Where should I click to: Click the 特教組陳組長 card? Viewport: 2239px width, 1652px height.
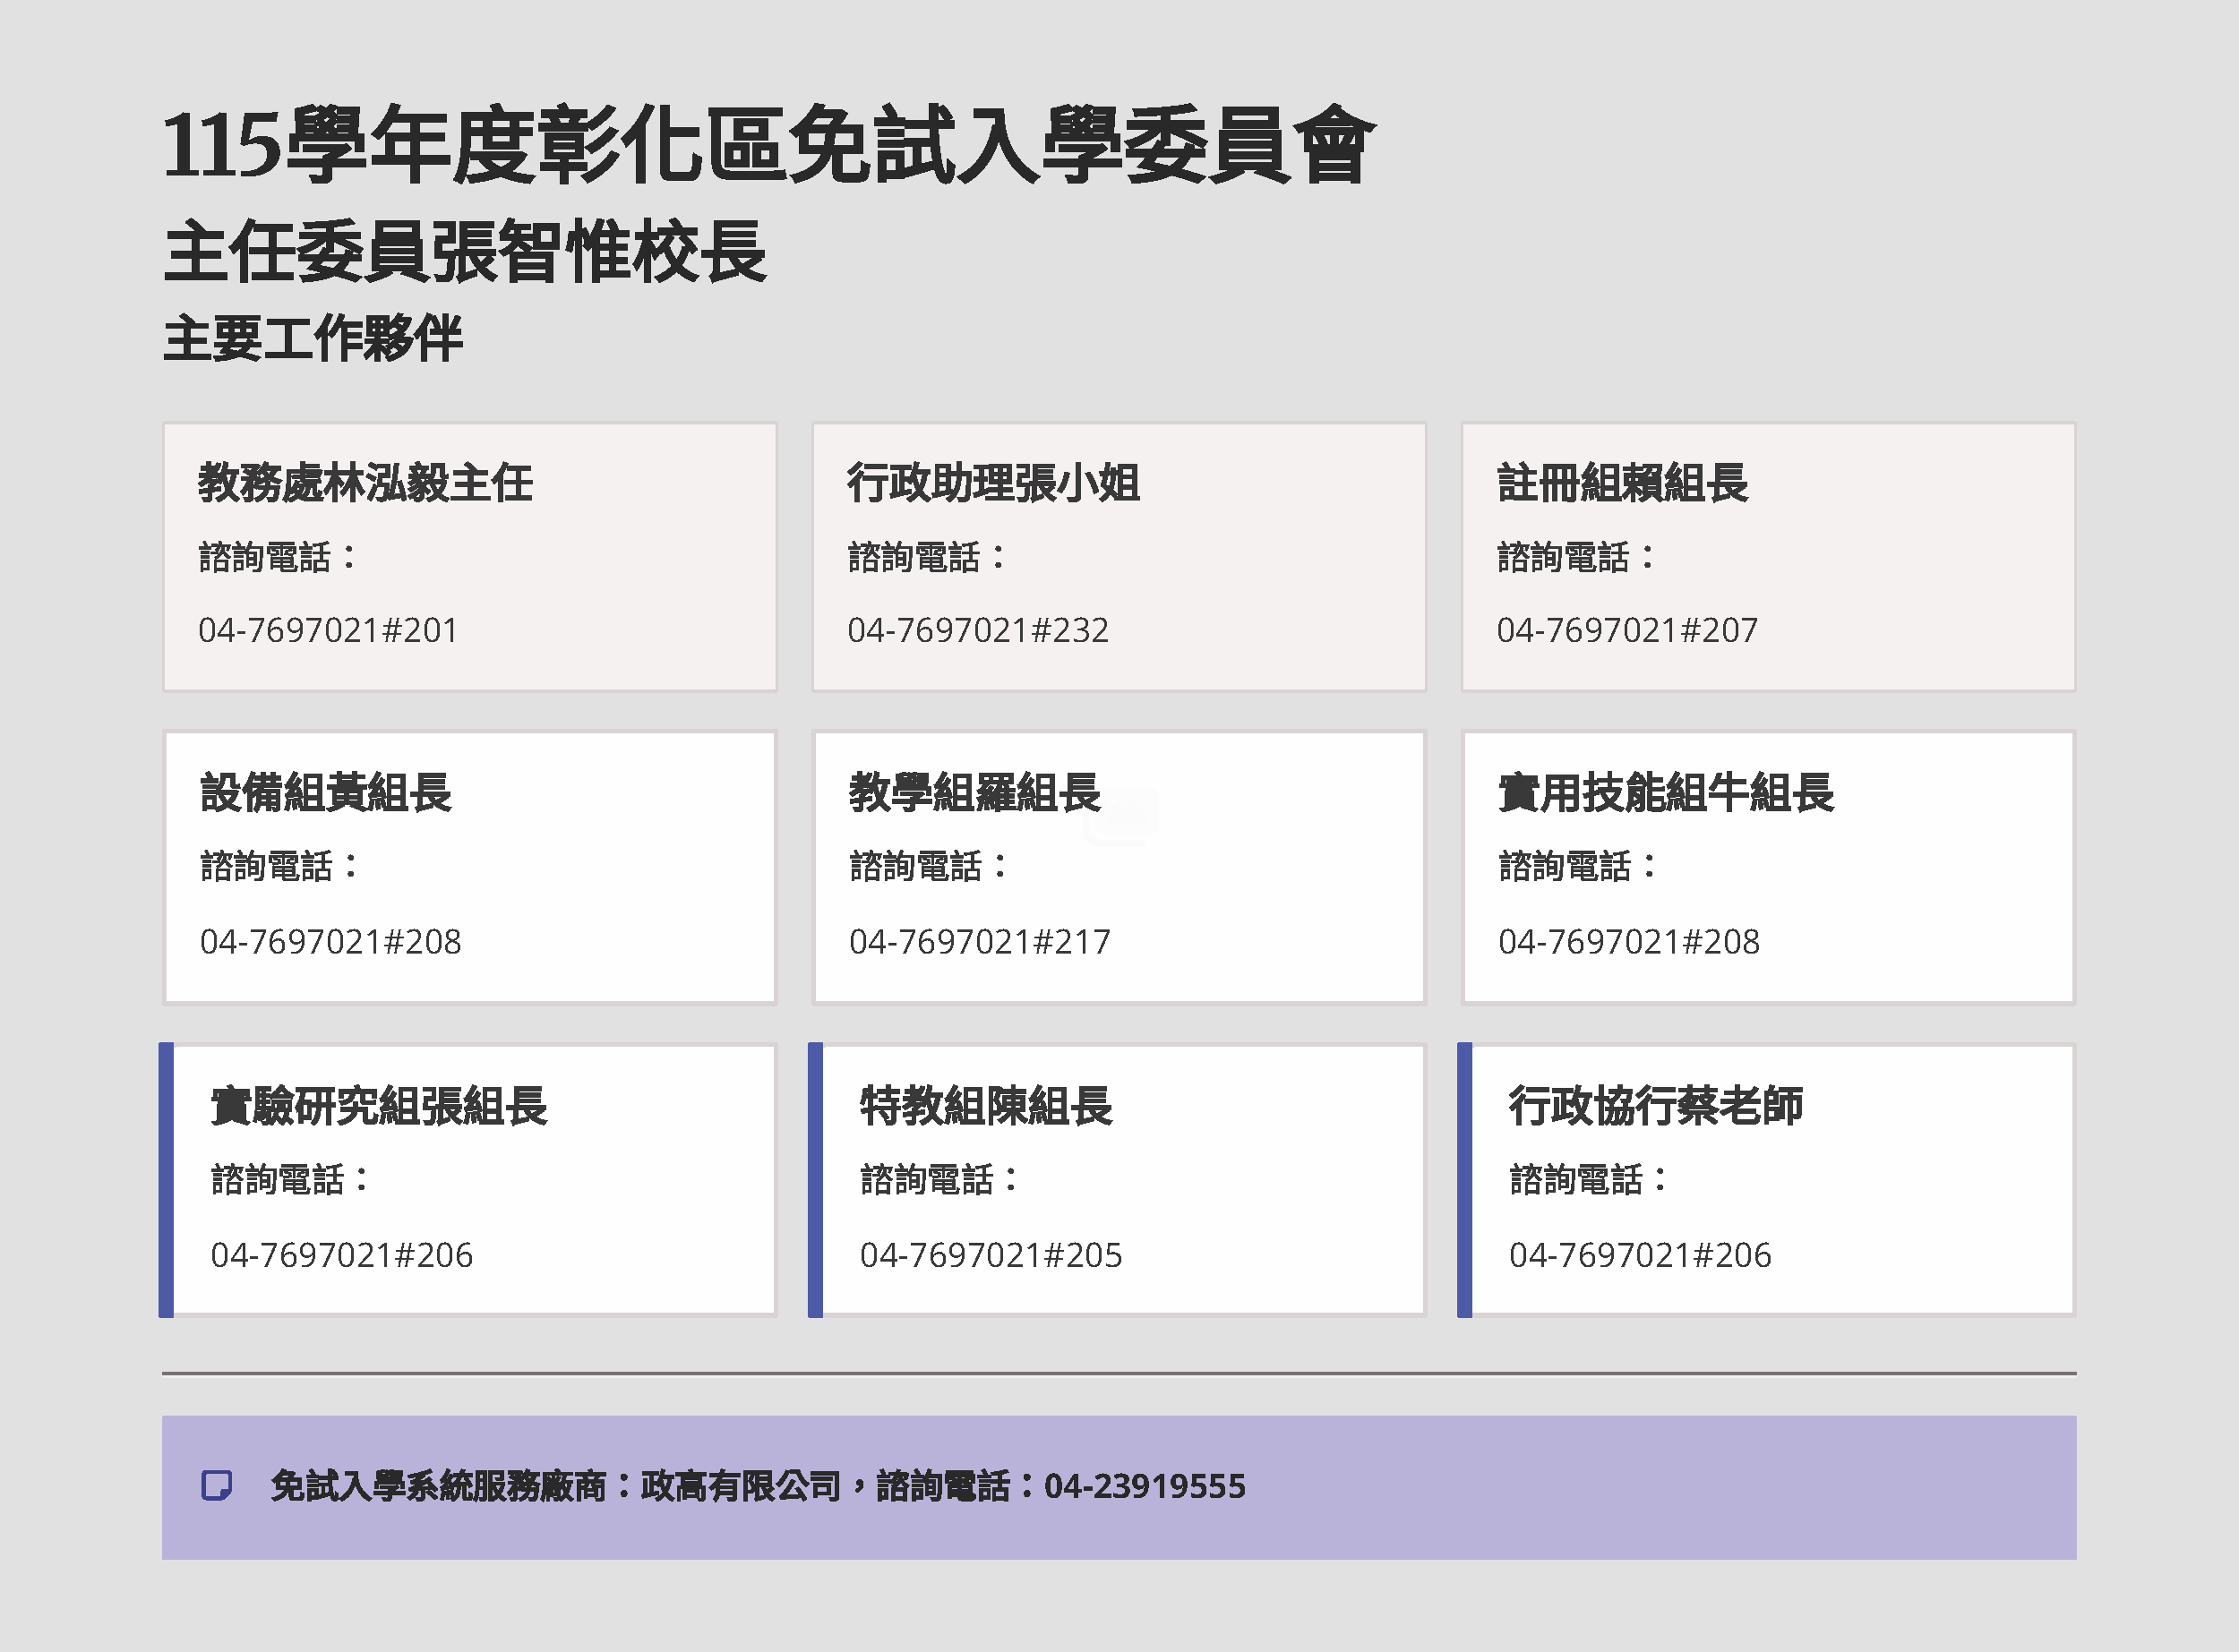click(x=1119, y=1180)
